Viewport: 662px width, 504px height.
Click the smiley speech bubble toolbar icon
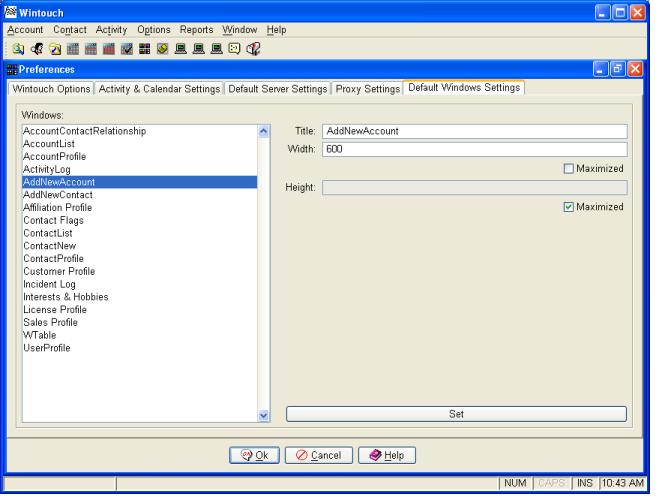click(234, 49)
